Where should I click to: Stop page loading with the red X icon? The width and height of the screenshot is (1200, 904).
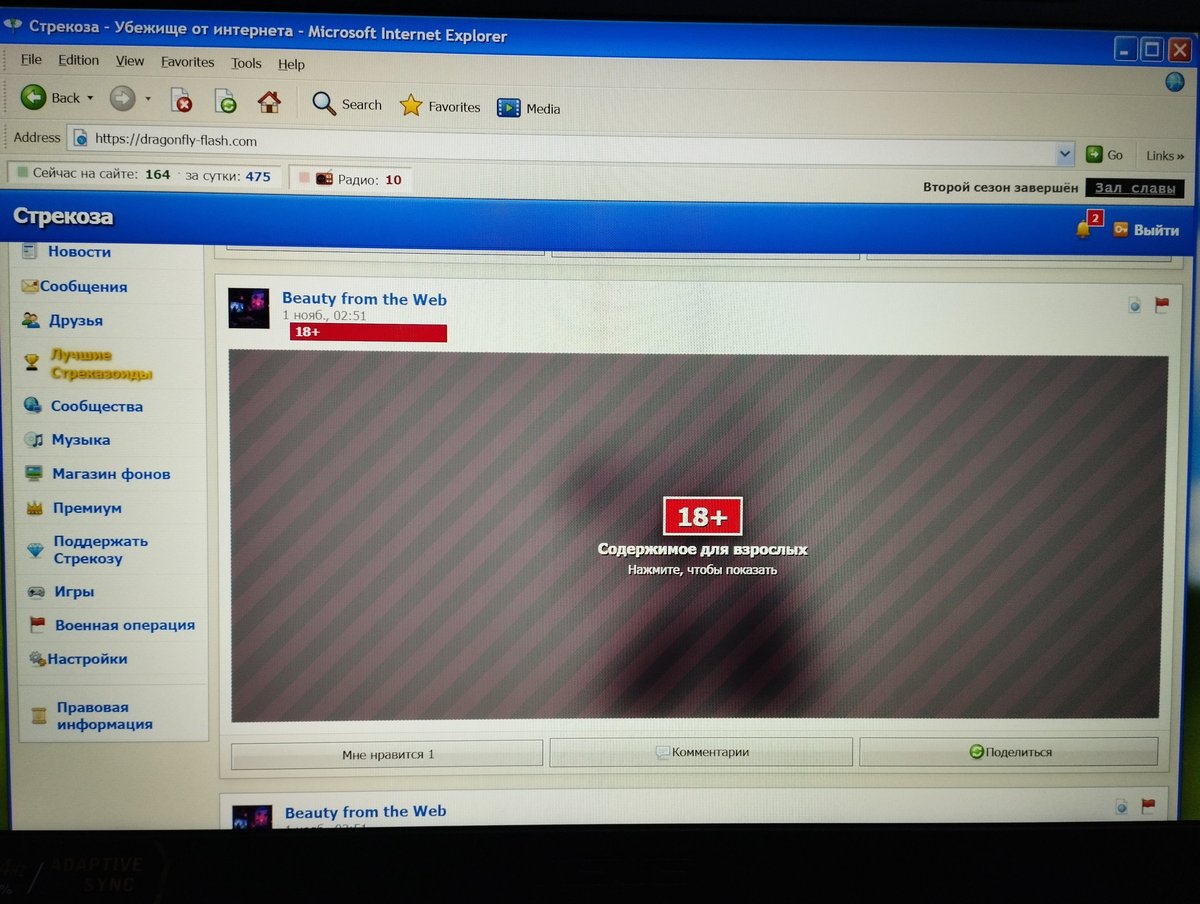pos(181,100)
